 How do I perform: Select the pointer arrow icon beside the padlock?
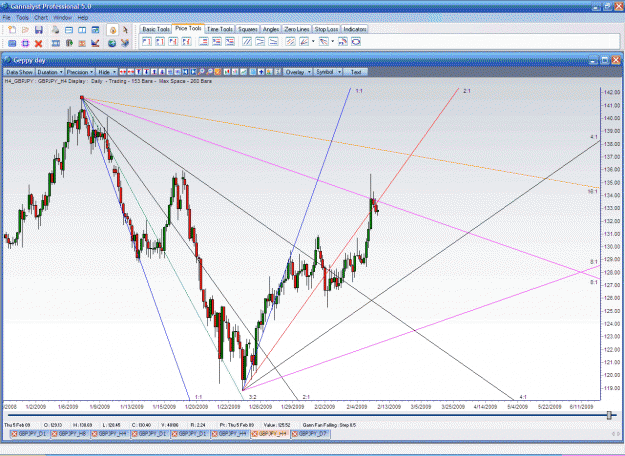125,30
